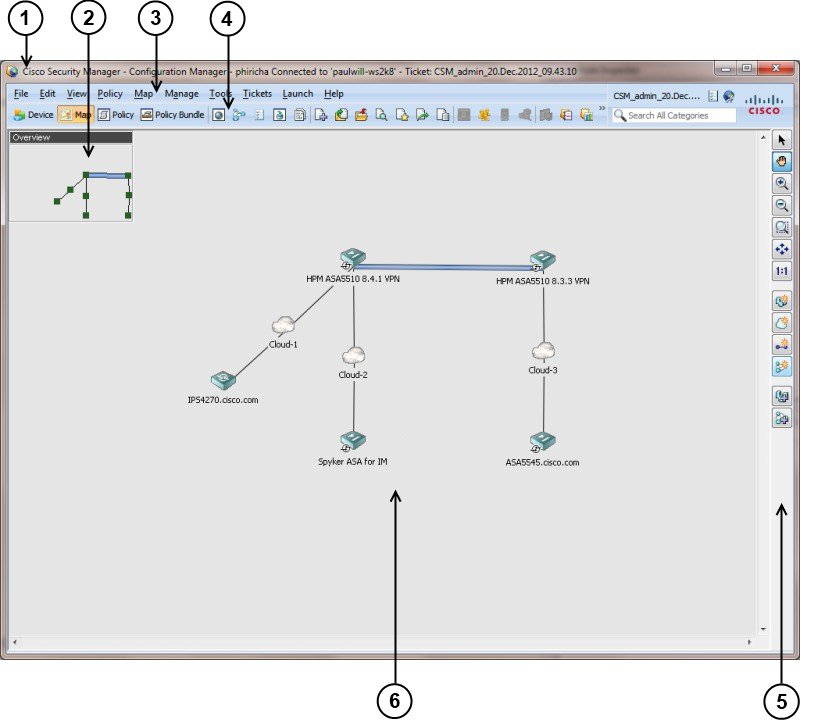This screenshot has width=819, height=720.
Task: Click the four-arrow fit-to-window tool
Action: tap(781, 249)
